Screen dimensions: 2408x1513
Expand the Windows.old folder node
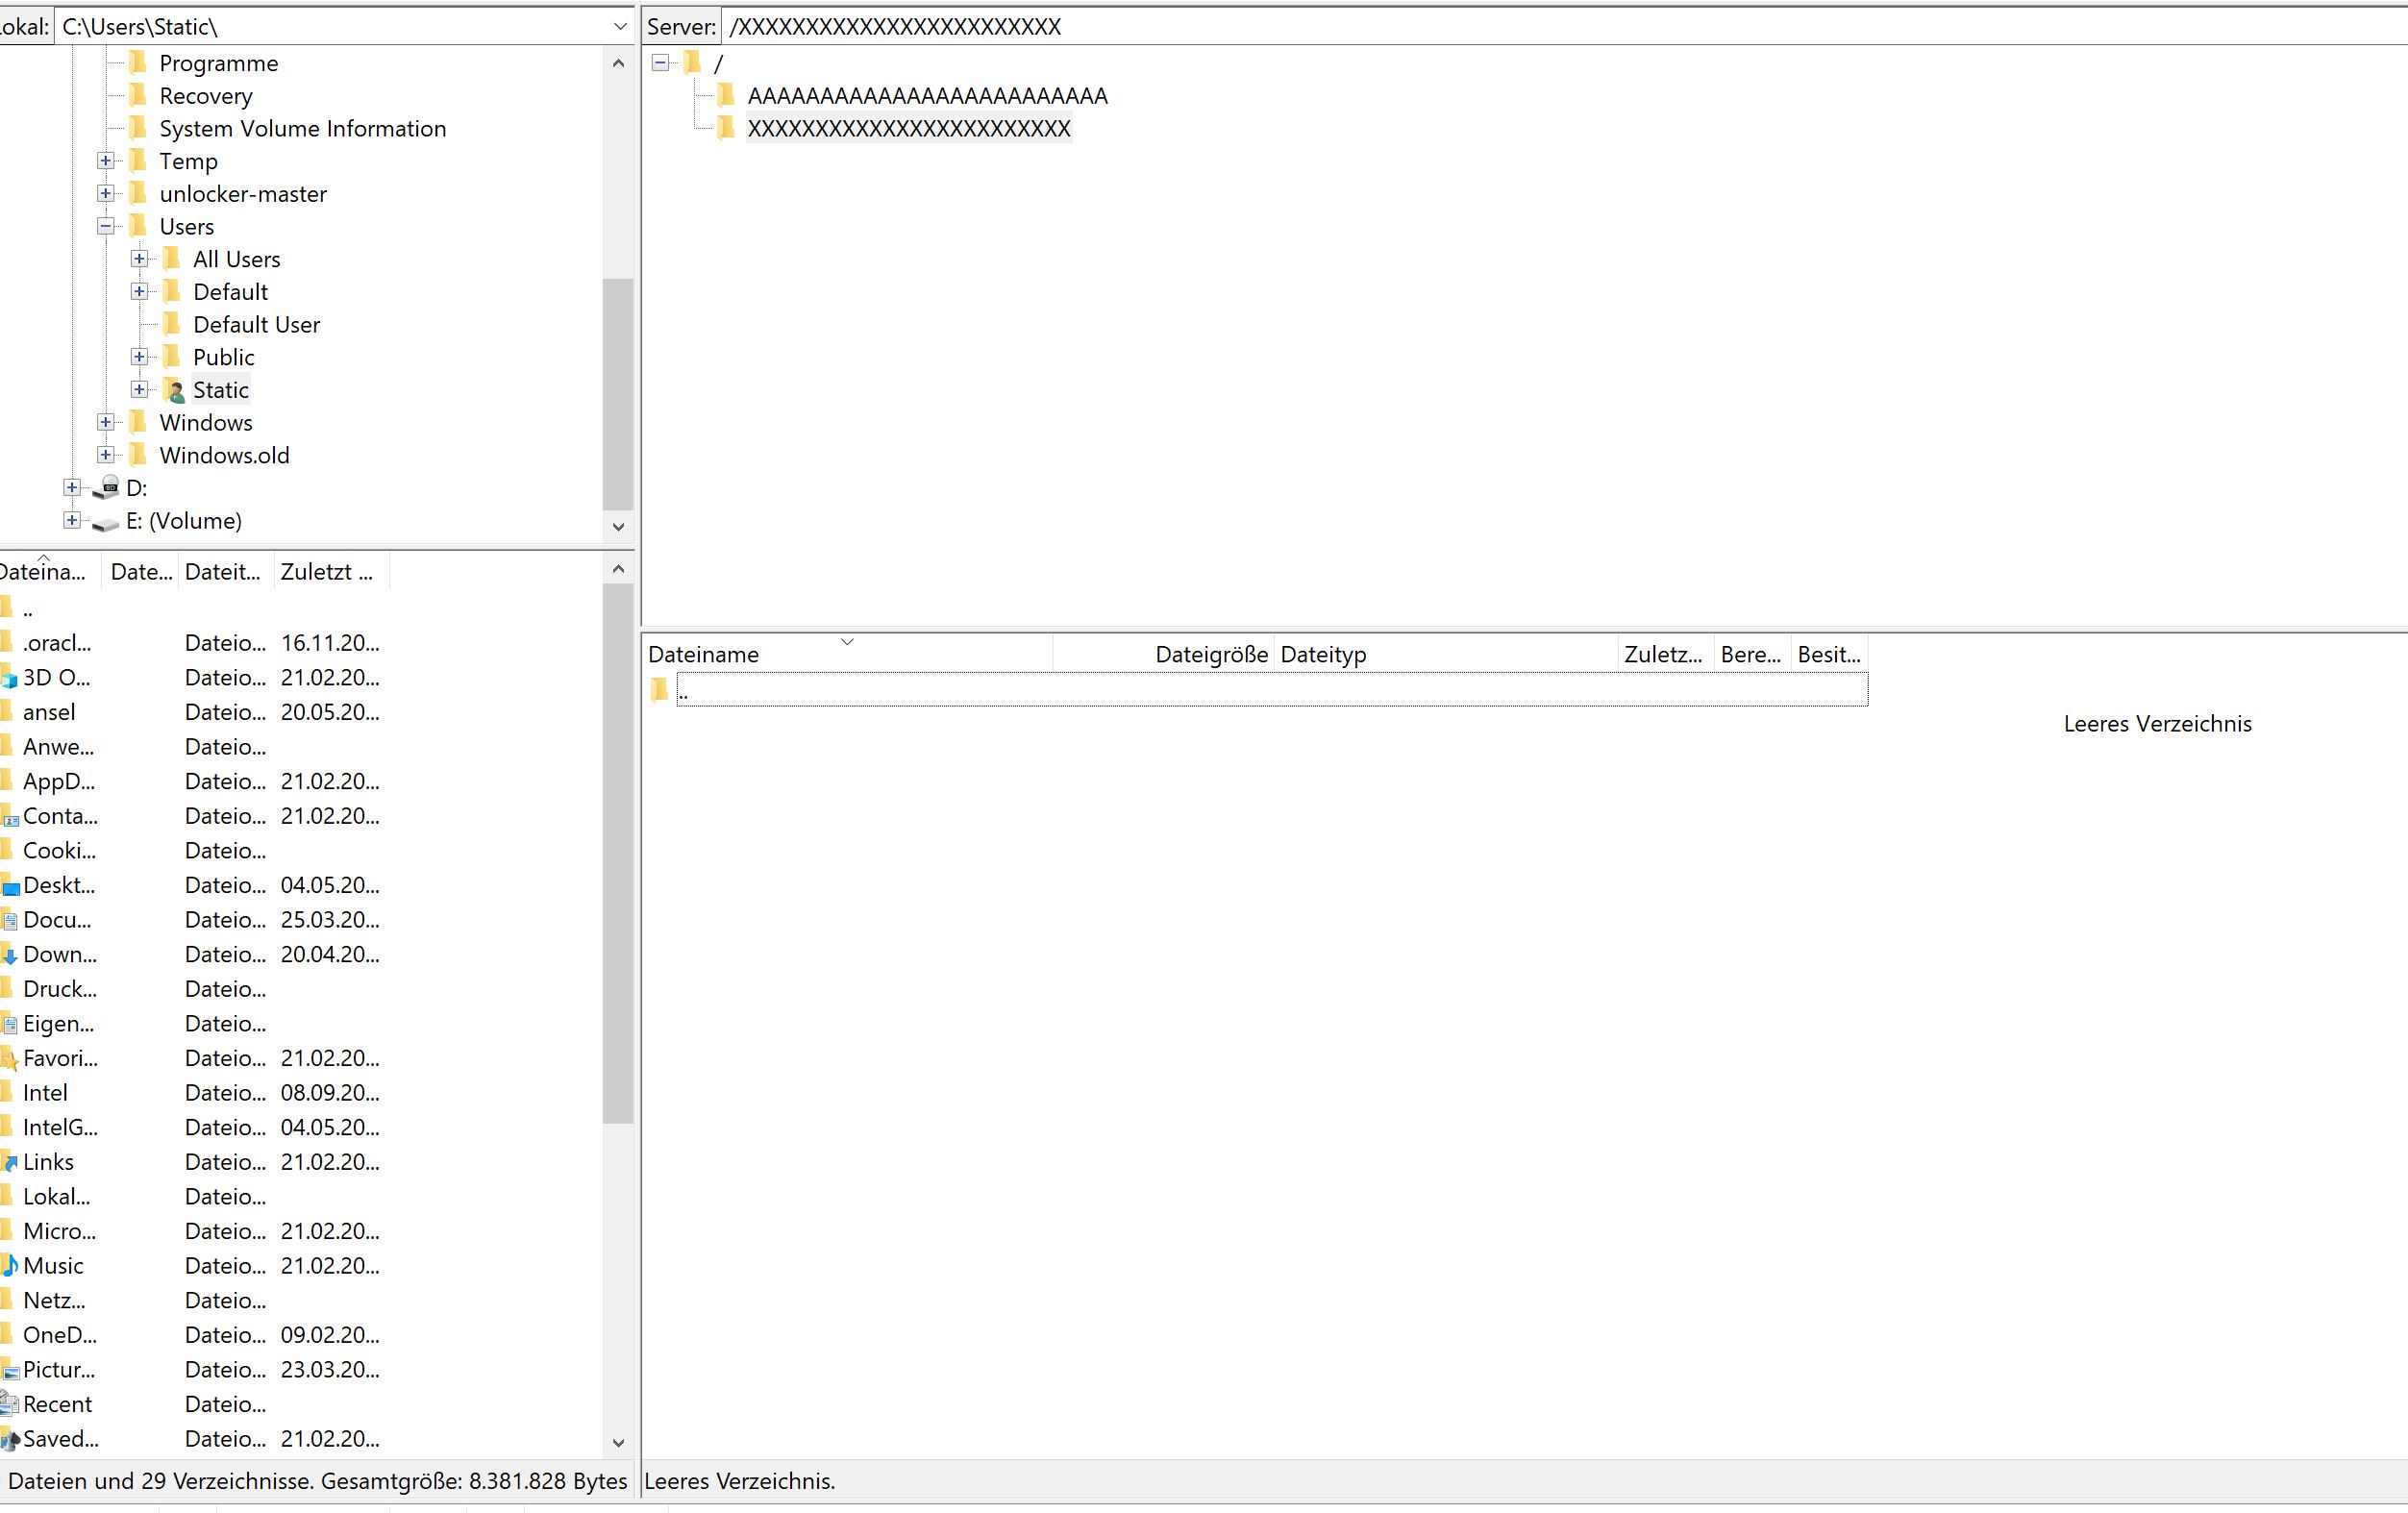106,455
